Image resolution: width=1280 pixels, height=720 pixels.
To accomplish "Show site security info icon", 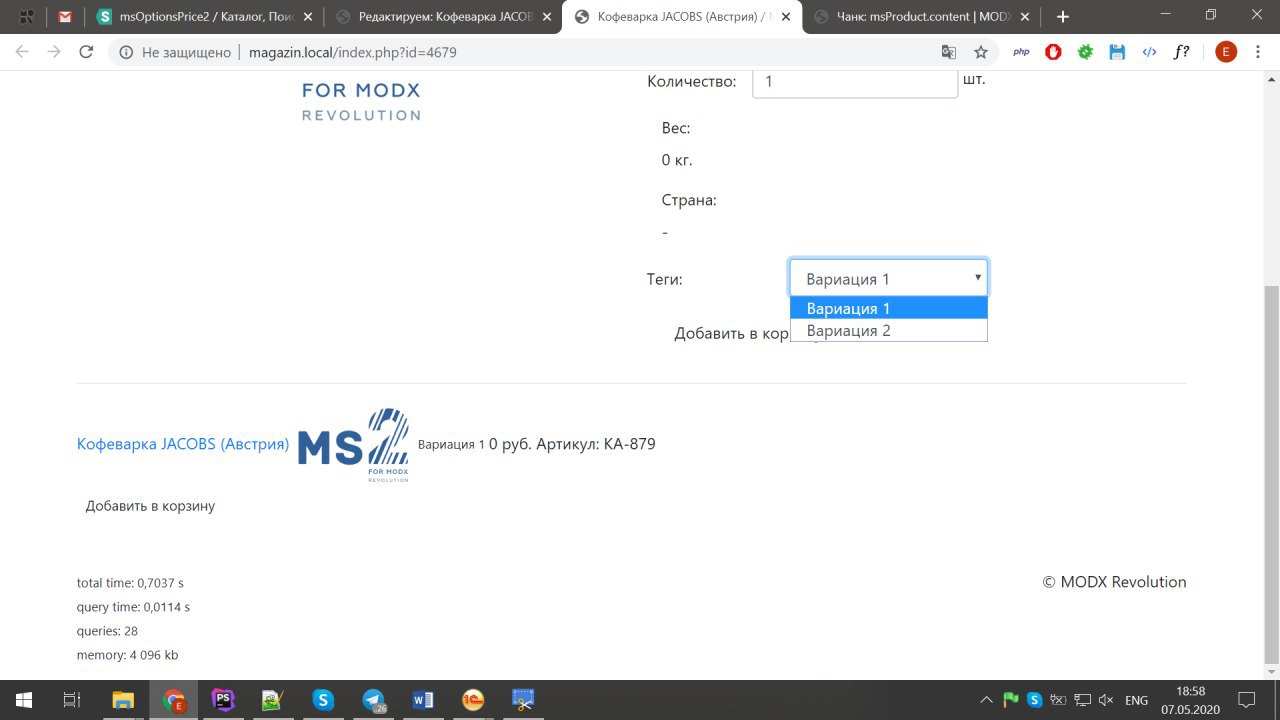I will pyautogui.click(x=126, y=52).
